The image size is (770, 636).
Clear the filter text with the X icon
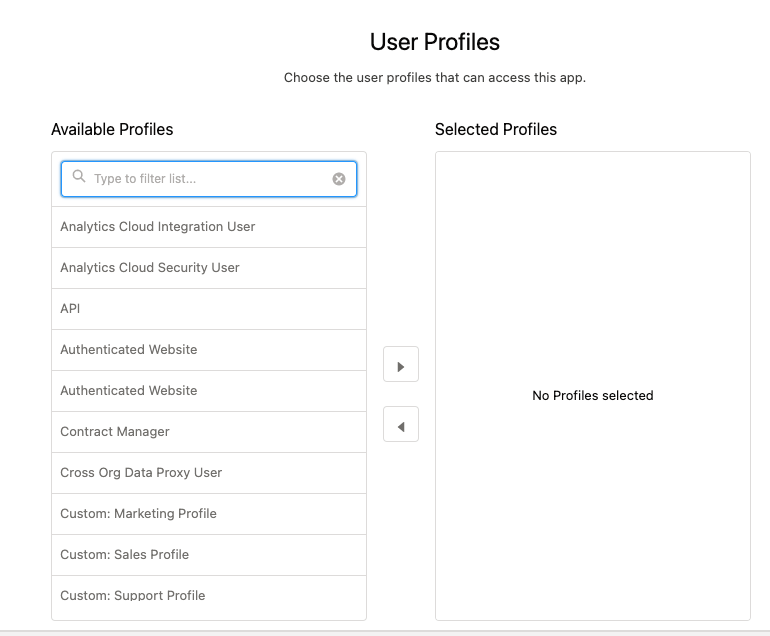click(x=339, y=179)
